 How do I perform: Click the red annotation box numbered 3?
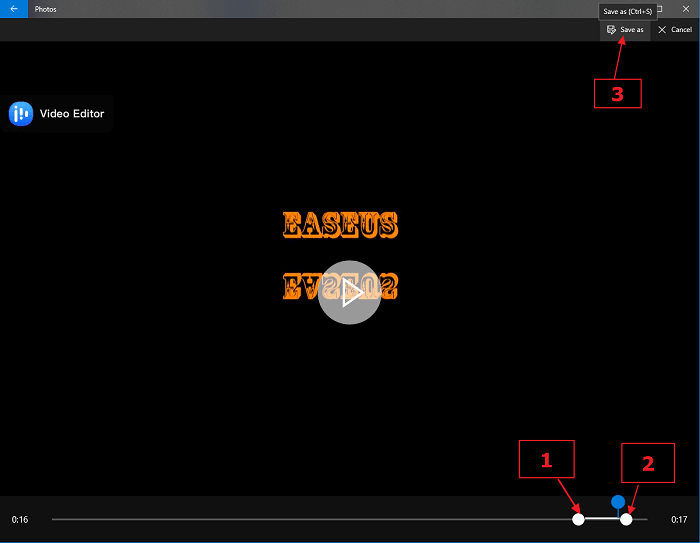coord(617,94)
